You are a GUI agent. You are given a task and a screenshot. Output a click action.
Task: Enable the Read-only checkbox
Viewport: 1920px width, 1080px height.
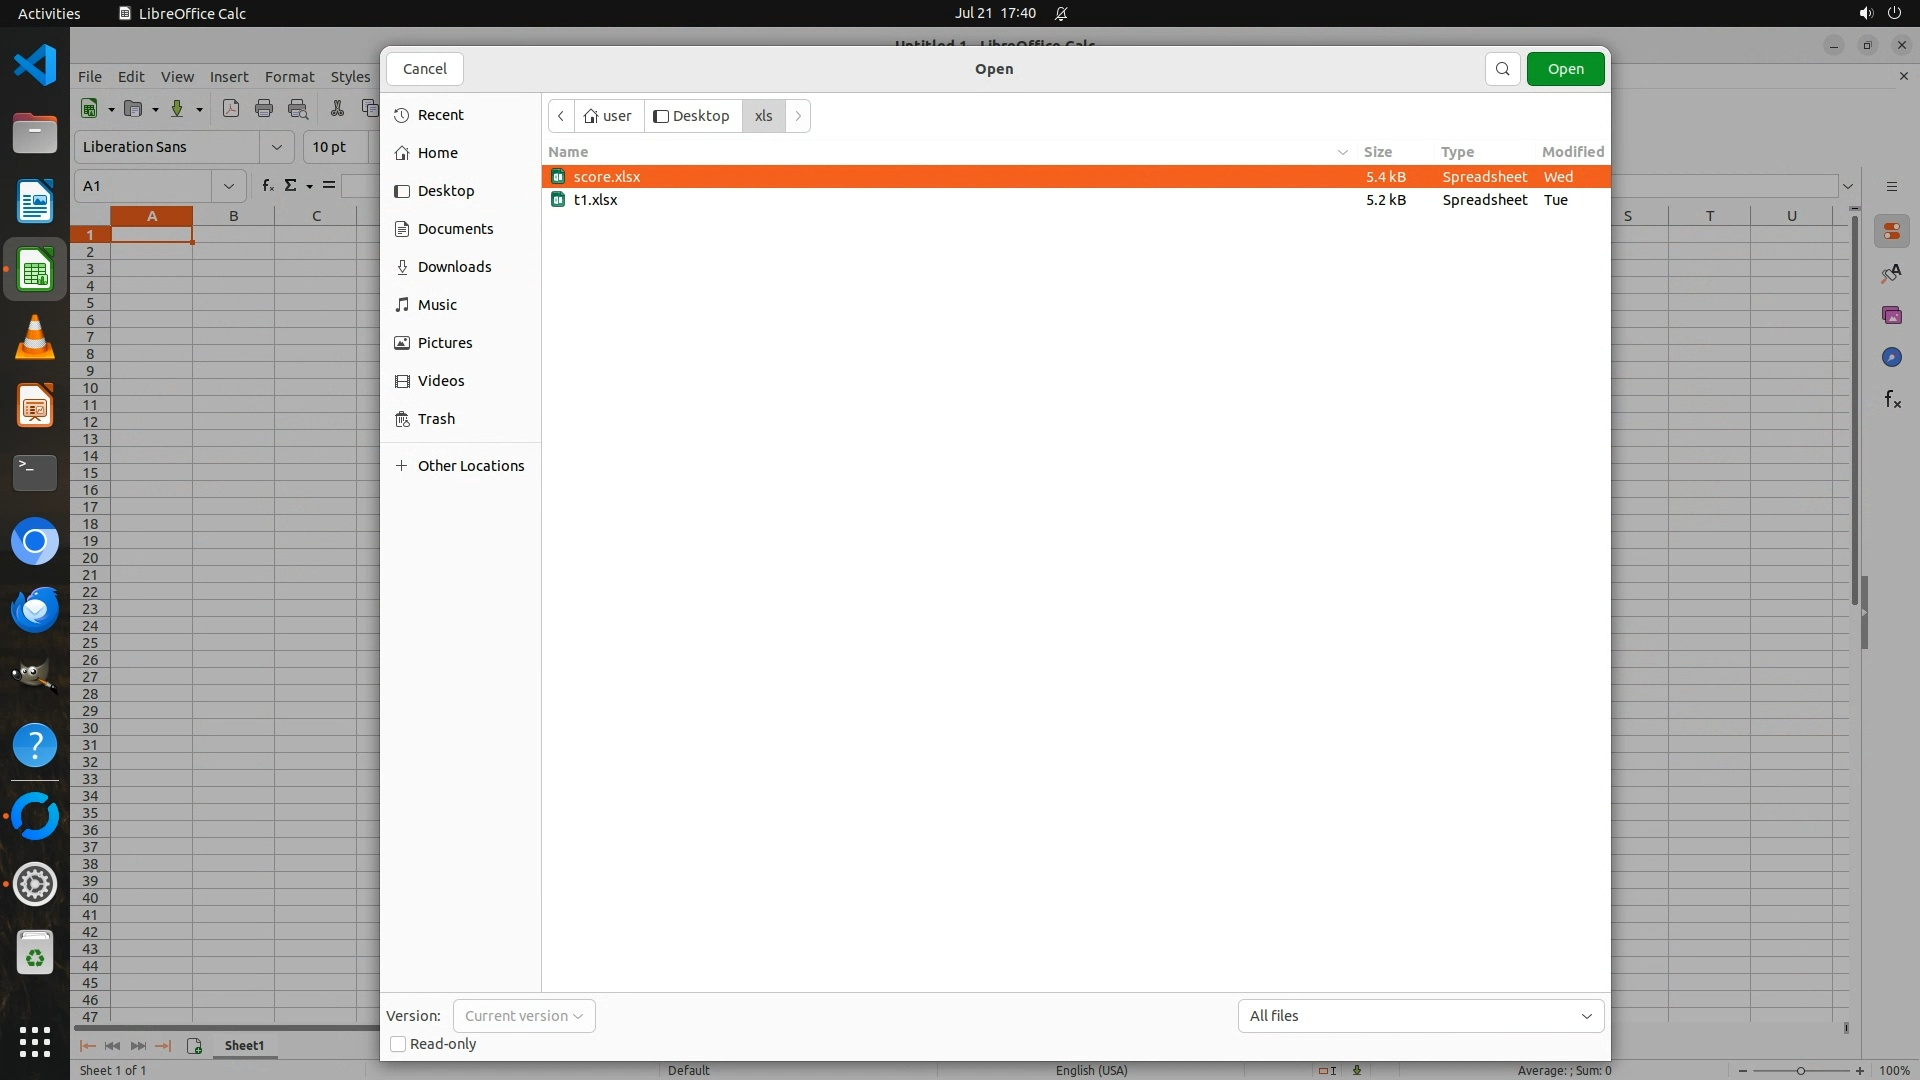[398, 1044]
